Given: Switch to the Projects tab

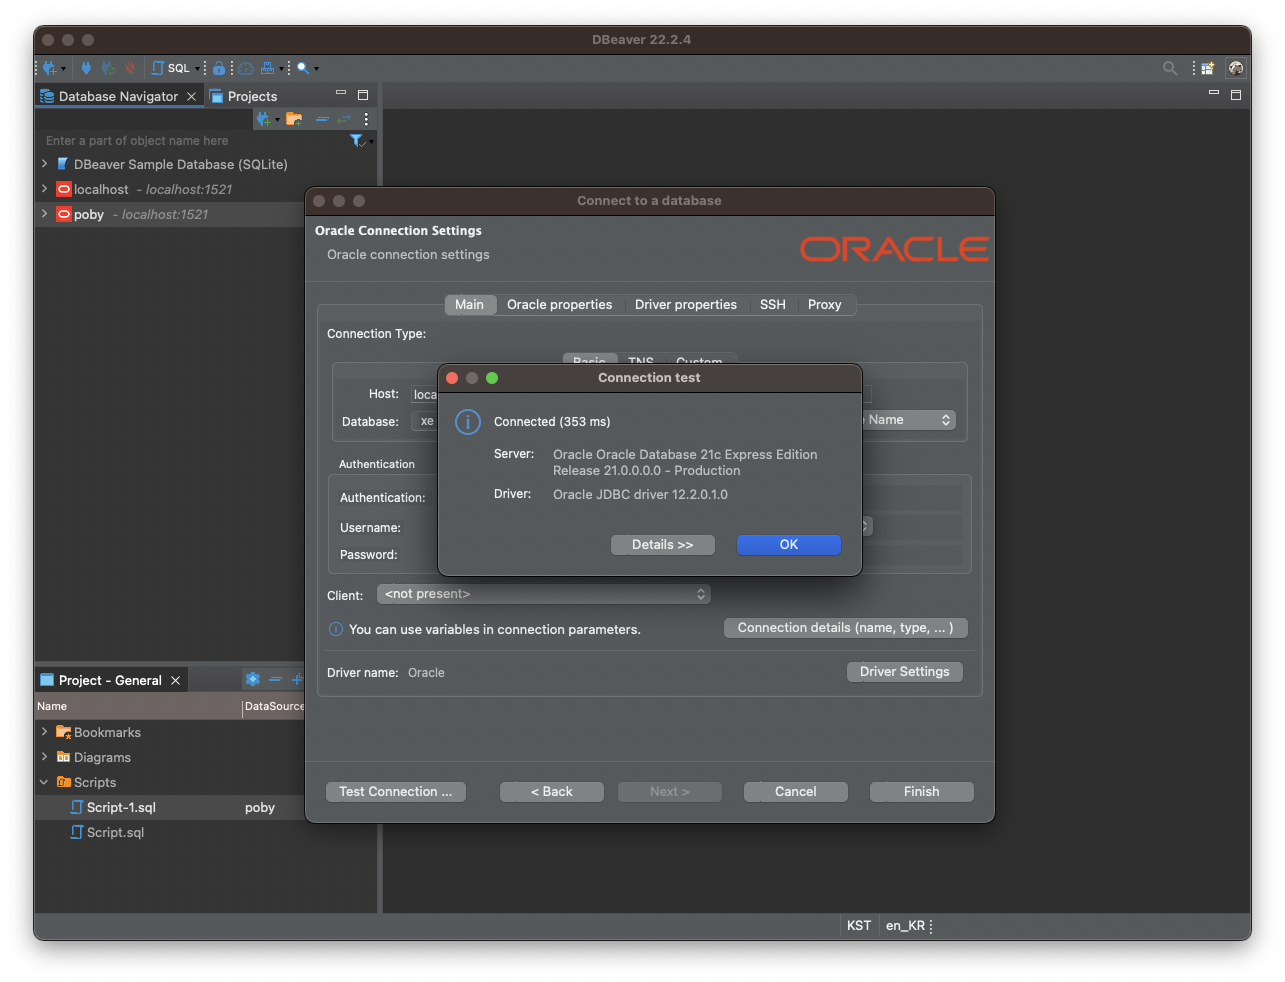Looking at the screenshot, I should (x=243, y=96).
